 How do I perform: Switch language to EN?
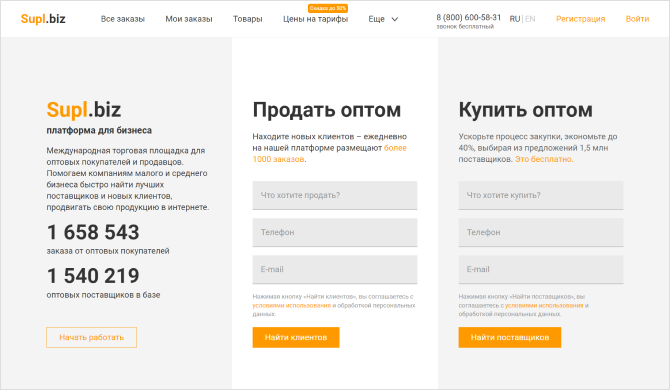[x=530, y=19]
